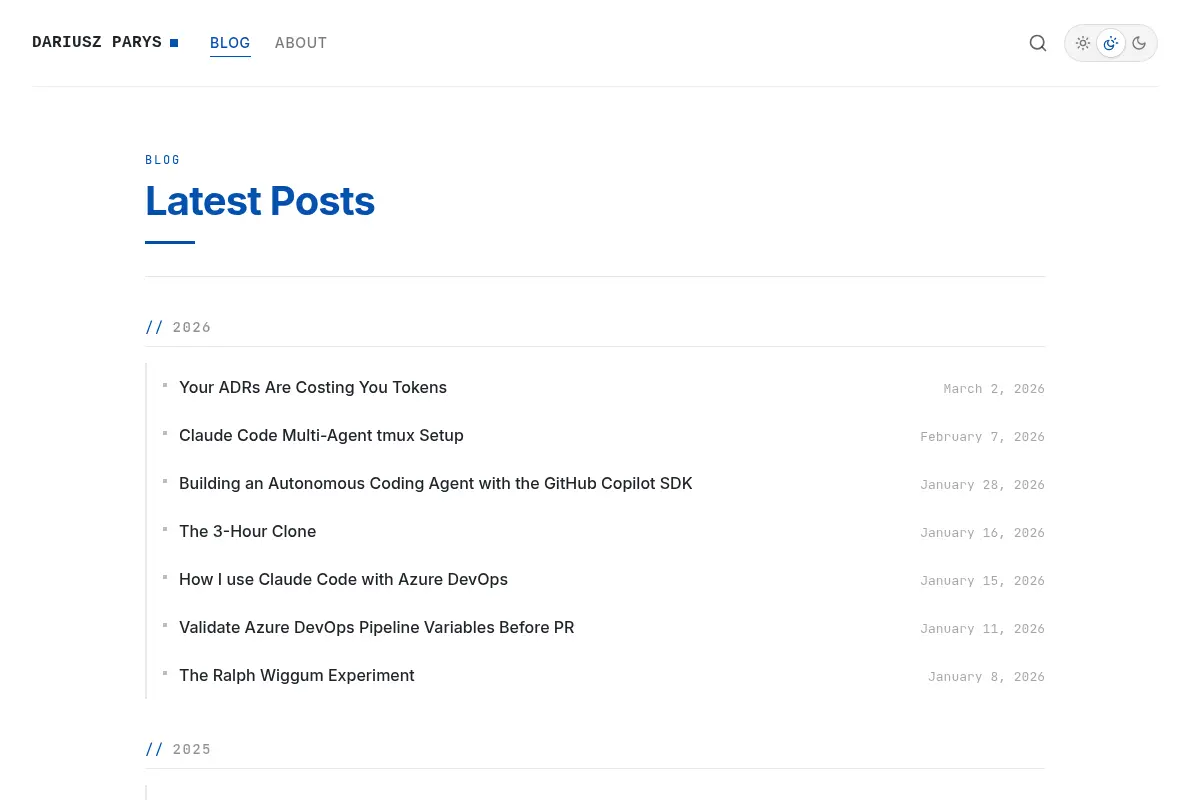
Task: Open Claude Code Multi-Agent tmux Setup post
Action: point(321,435)
